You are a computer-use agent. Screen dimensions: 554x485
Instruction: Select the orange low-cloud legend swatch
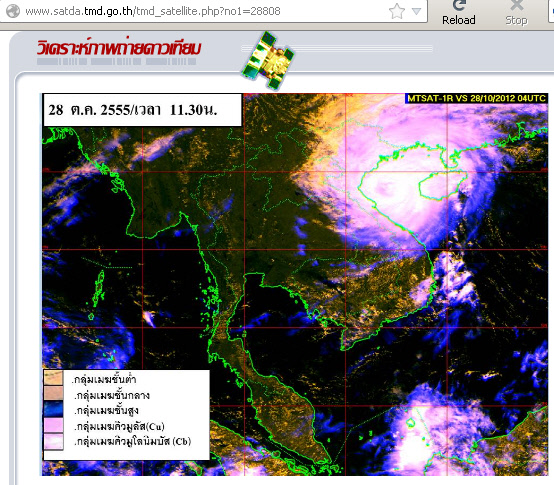[53, 378]
